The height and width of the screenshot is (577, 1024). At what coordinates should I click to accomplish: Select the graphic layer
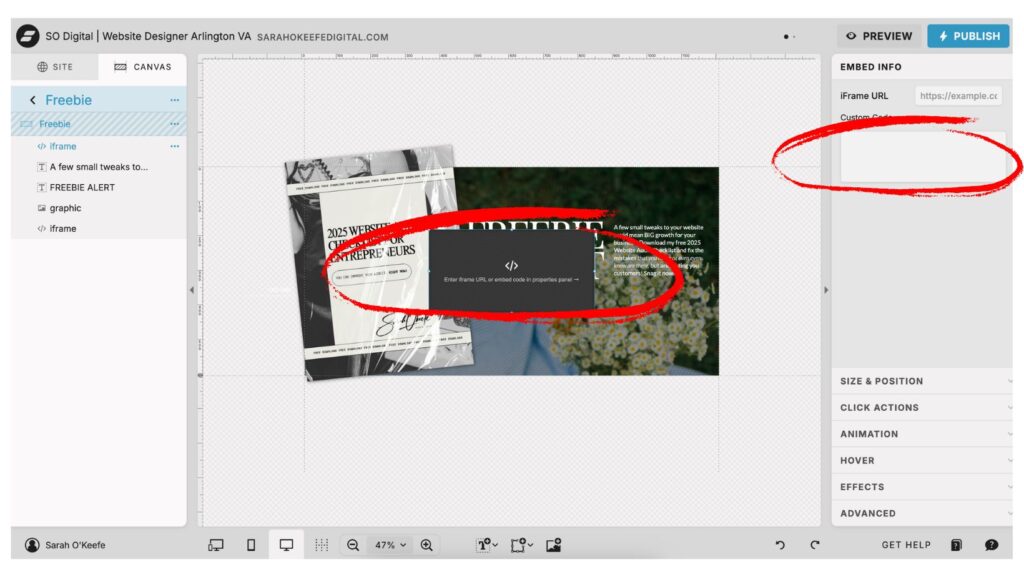point(65,208)
